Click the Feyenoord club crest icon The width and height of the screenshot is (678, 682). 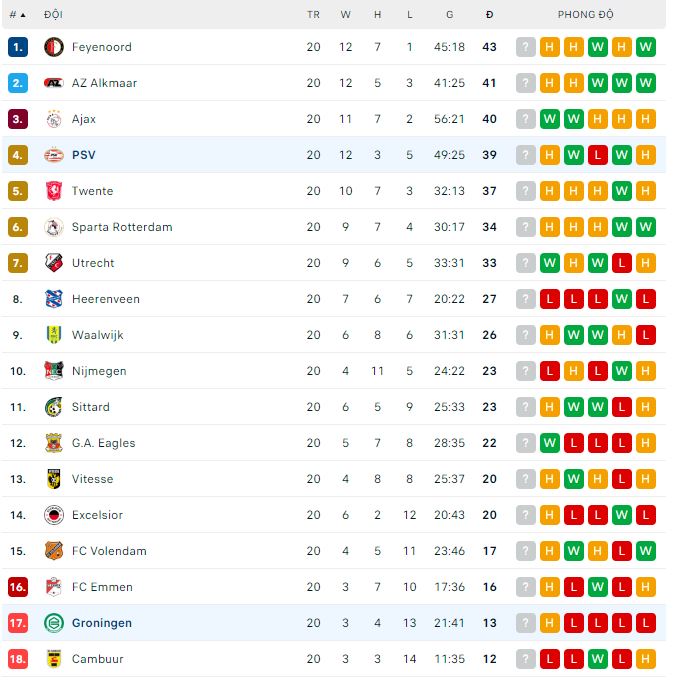tap(54, 47)
